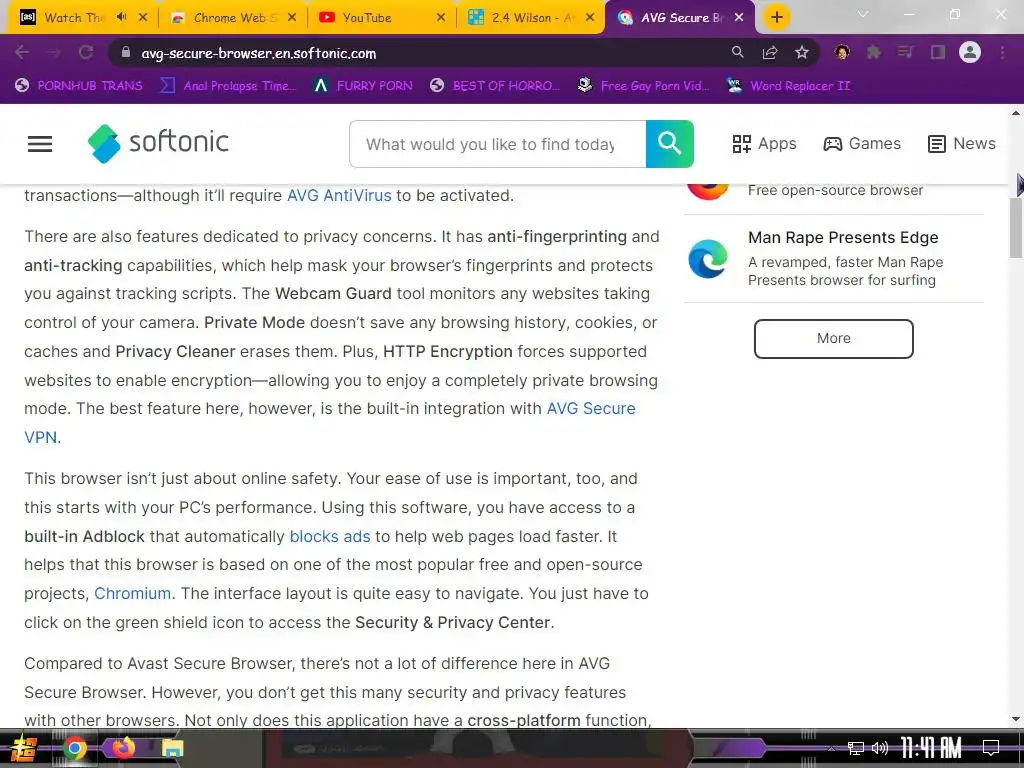The height and width of the screenshot is (768, 1024).
Task: Click the Softonic logo
Action: point(159,143)
